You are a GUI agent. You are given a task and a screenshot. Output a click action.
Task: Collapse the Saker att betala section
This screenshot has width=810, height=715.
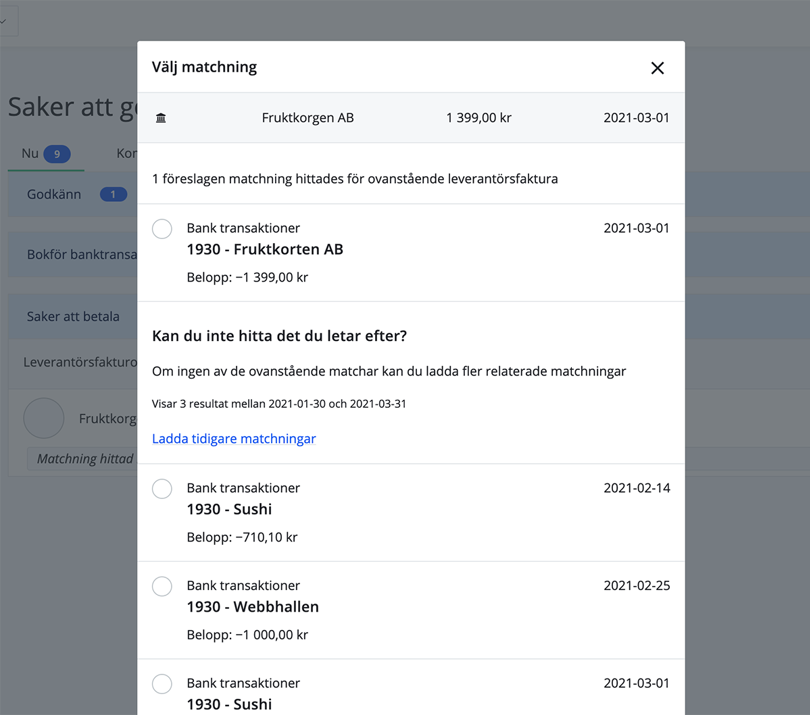73,316
